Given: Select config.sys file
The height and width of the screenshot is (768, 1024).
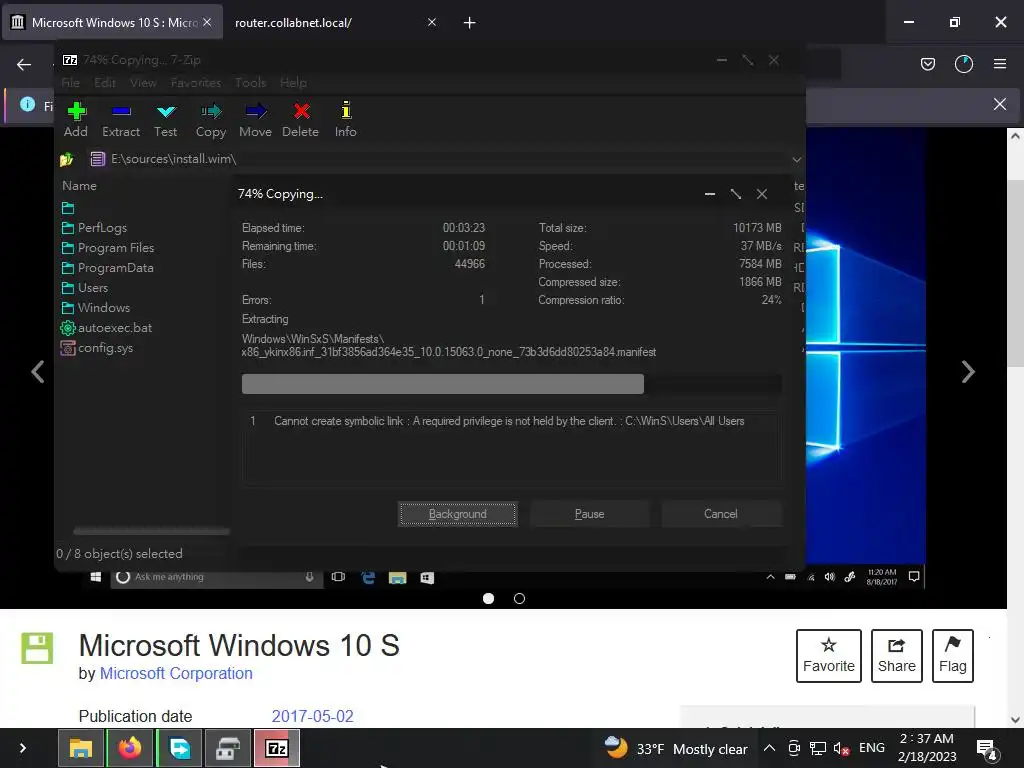Looking at the screenshot, I should coord(97,347).
